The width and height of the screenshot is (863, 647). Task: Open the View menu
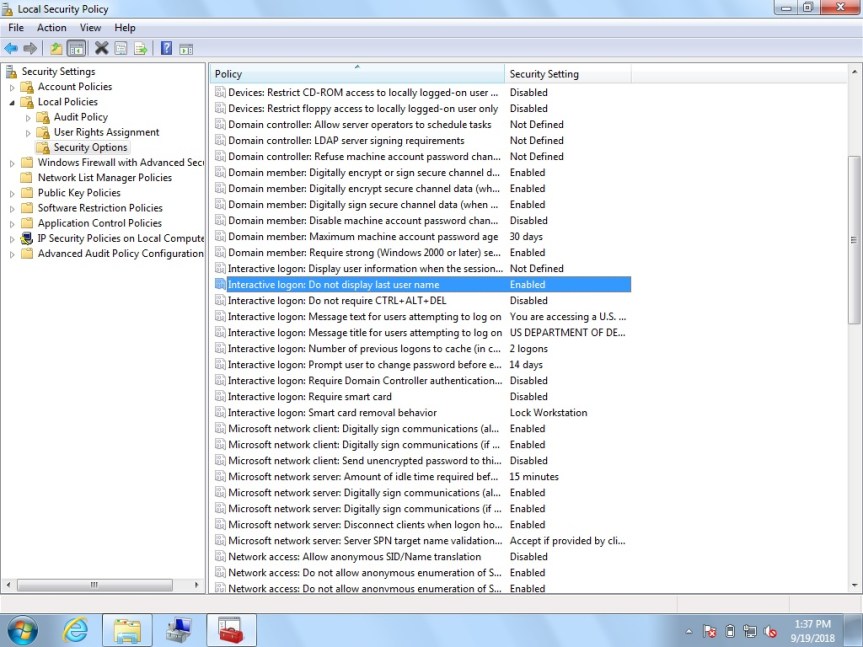pyautogui.click(x=90, y=28)
